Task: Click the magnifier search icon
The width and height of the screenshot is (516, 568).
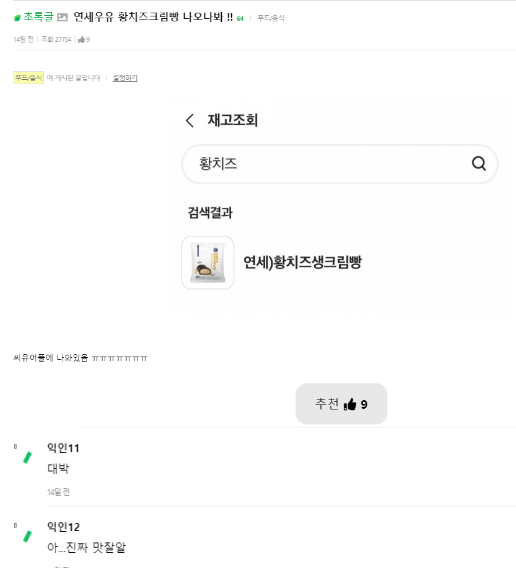Action: (479, 163)
